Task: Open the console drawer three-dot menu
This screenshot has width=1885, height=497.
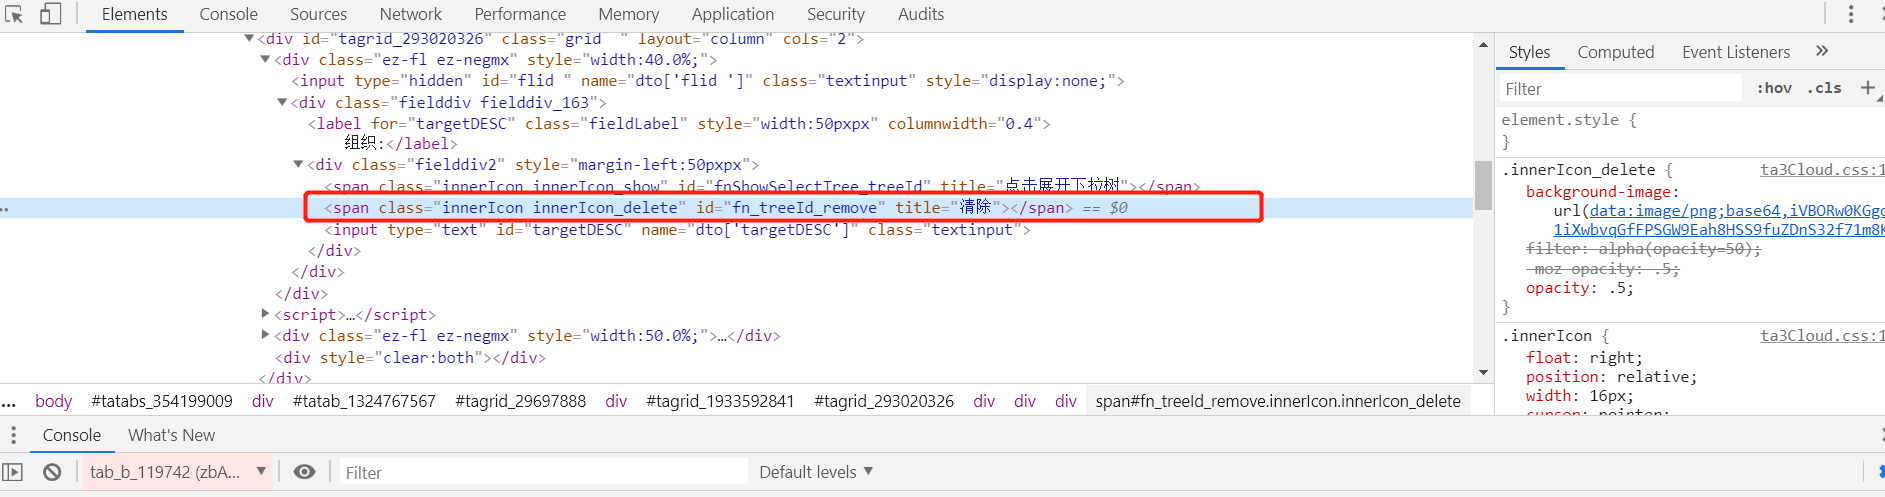Action: (13, 435)
